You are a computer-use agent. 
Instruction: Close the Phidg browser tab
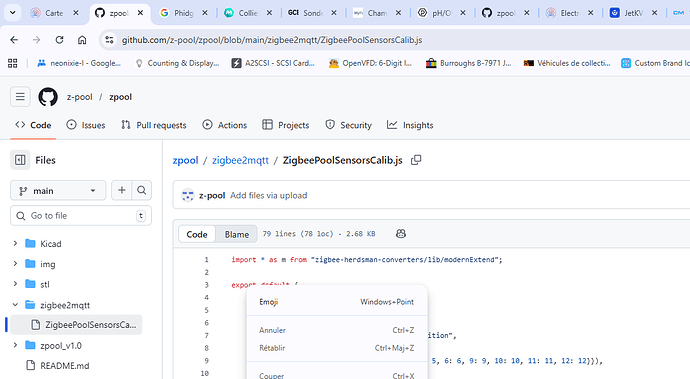205,13
